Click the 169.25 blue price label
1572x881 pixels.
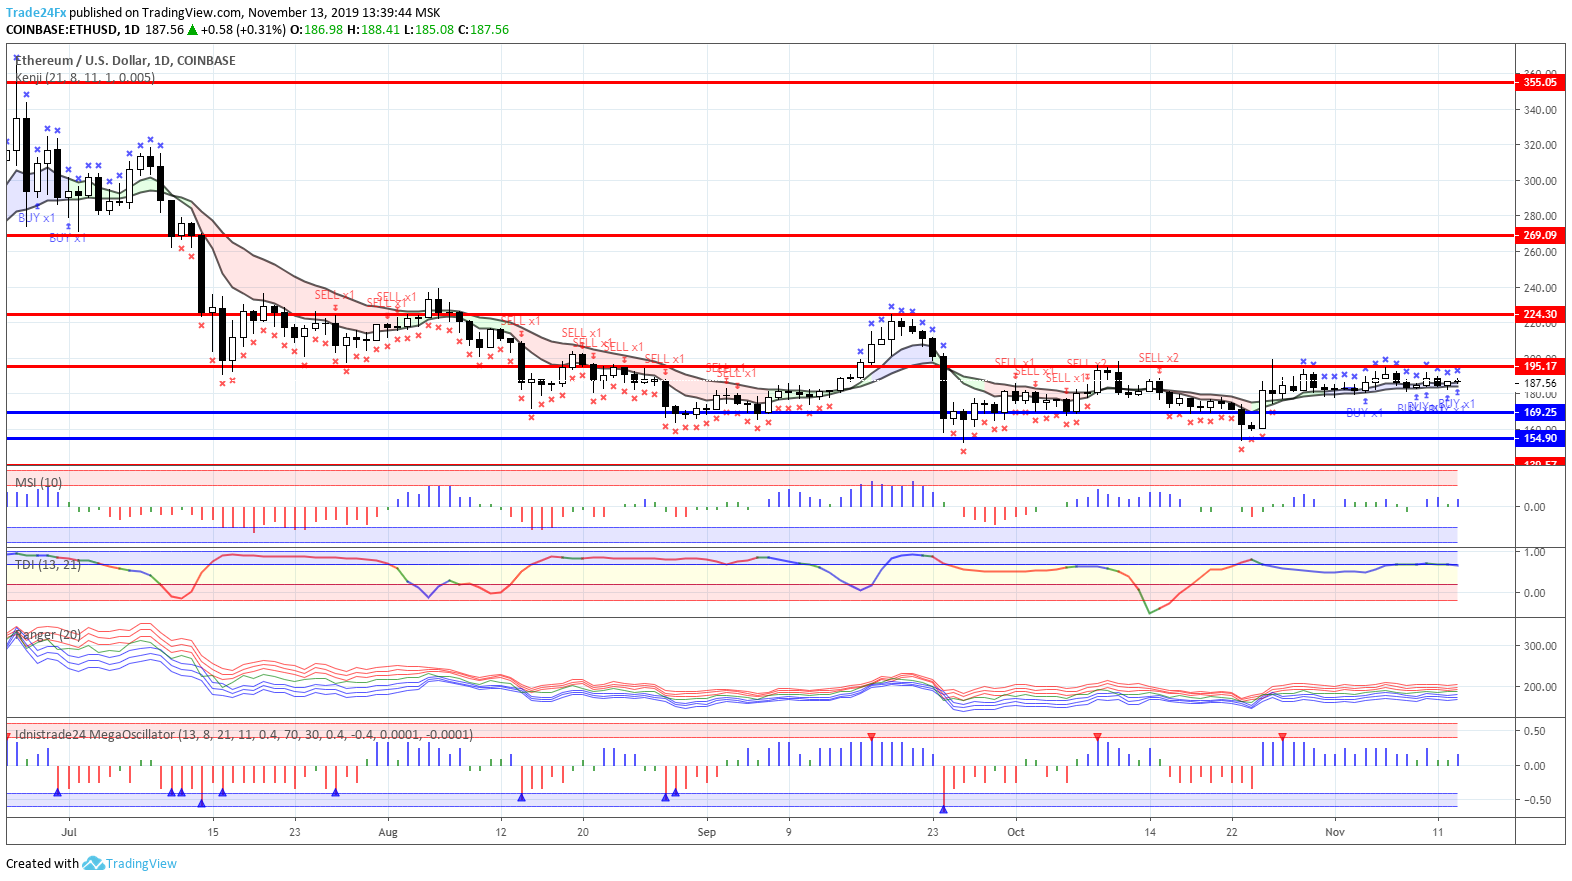(1540, 412)
